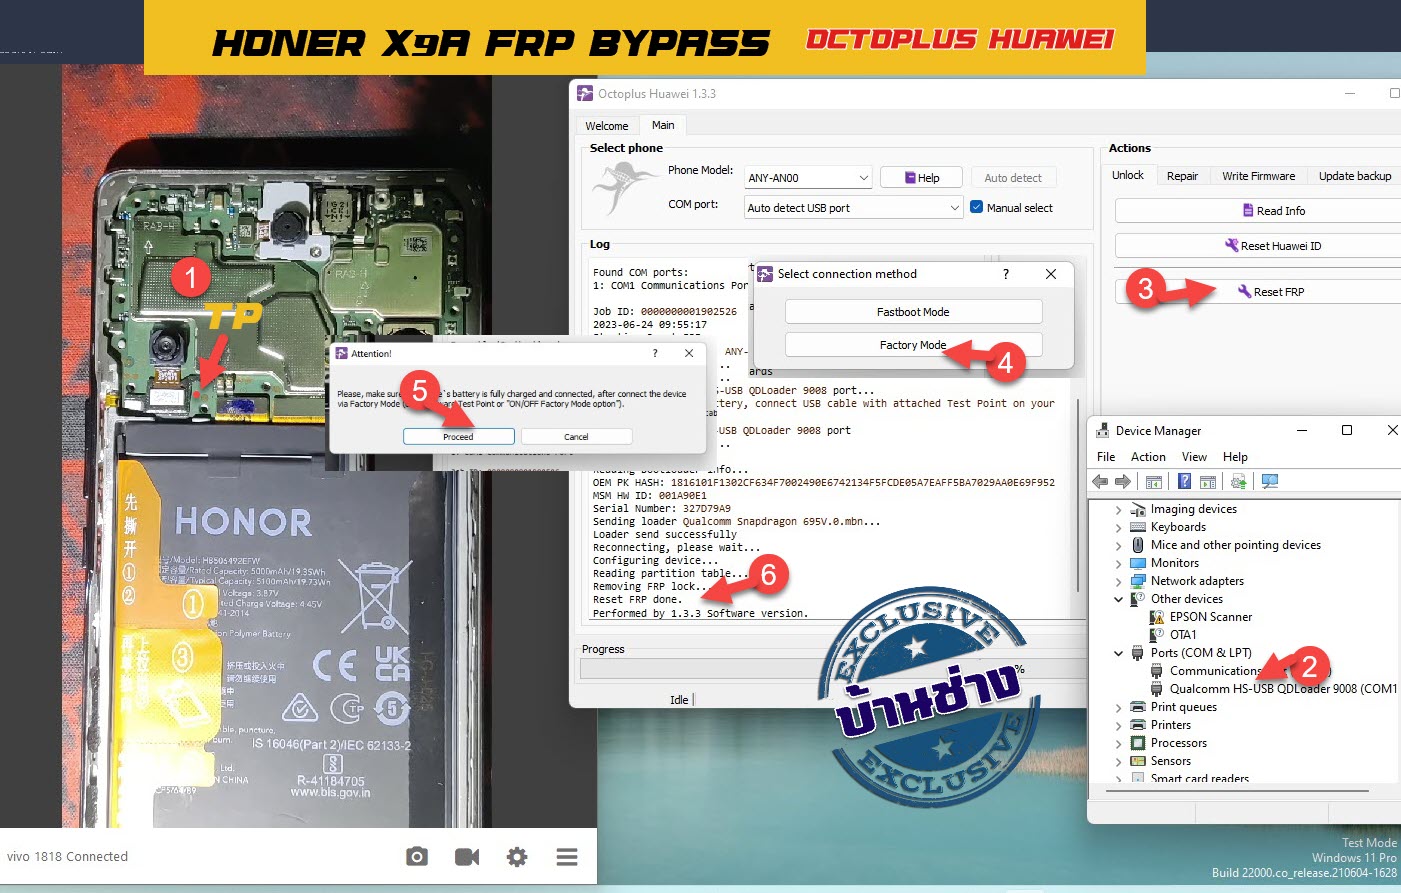
Task: Choose Factory Mode connection method
Action: (913, 345)
